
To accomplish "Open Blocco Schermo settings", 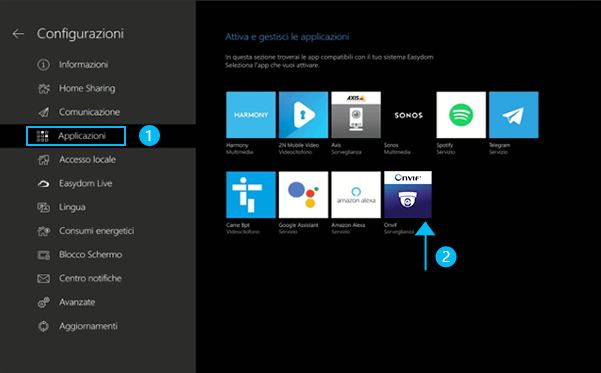I will [x=90, y=255].
